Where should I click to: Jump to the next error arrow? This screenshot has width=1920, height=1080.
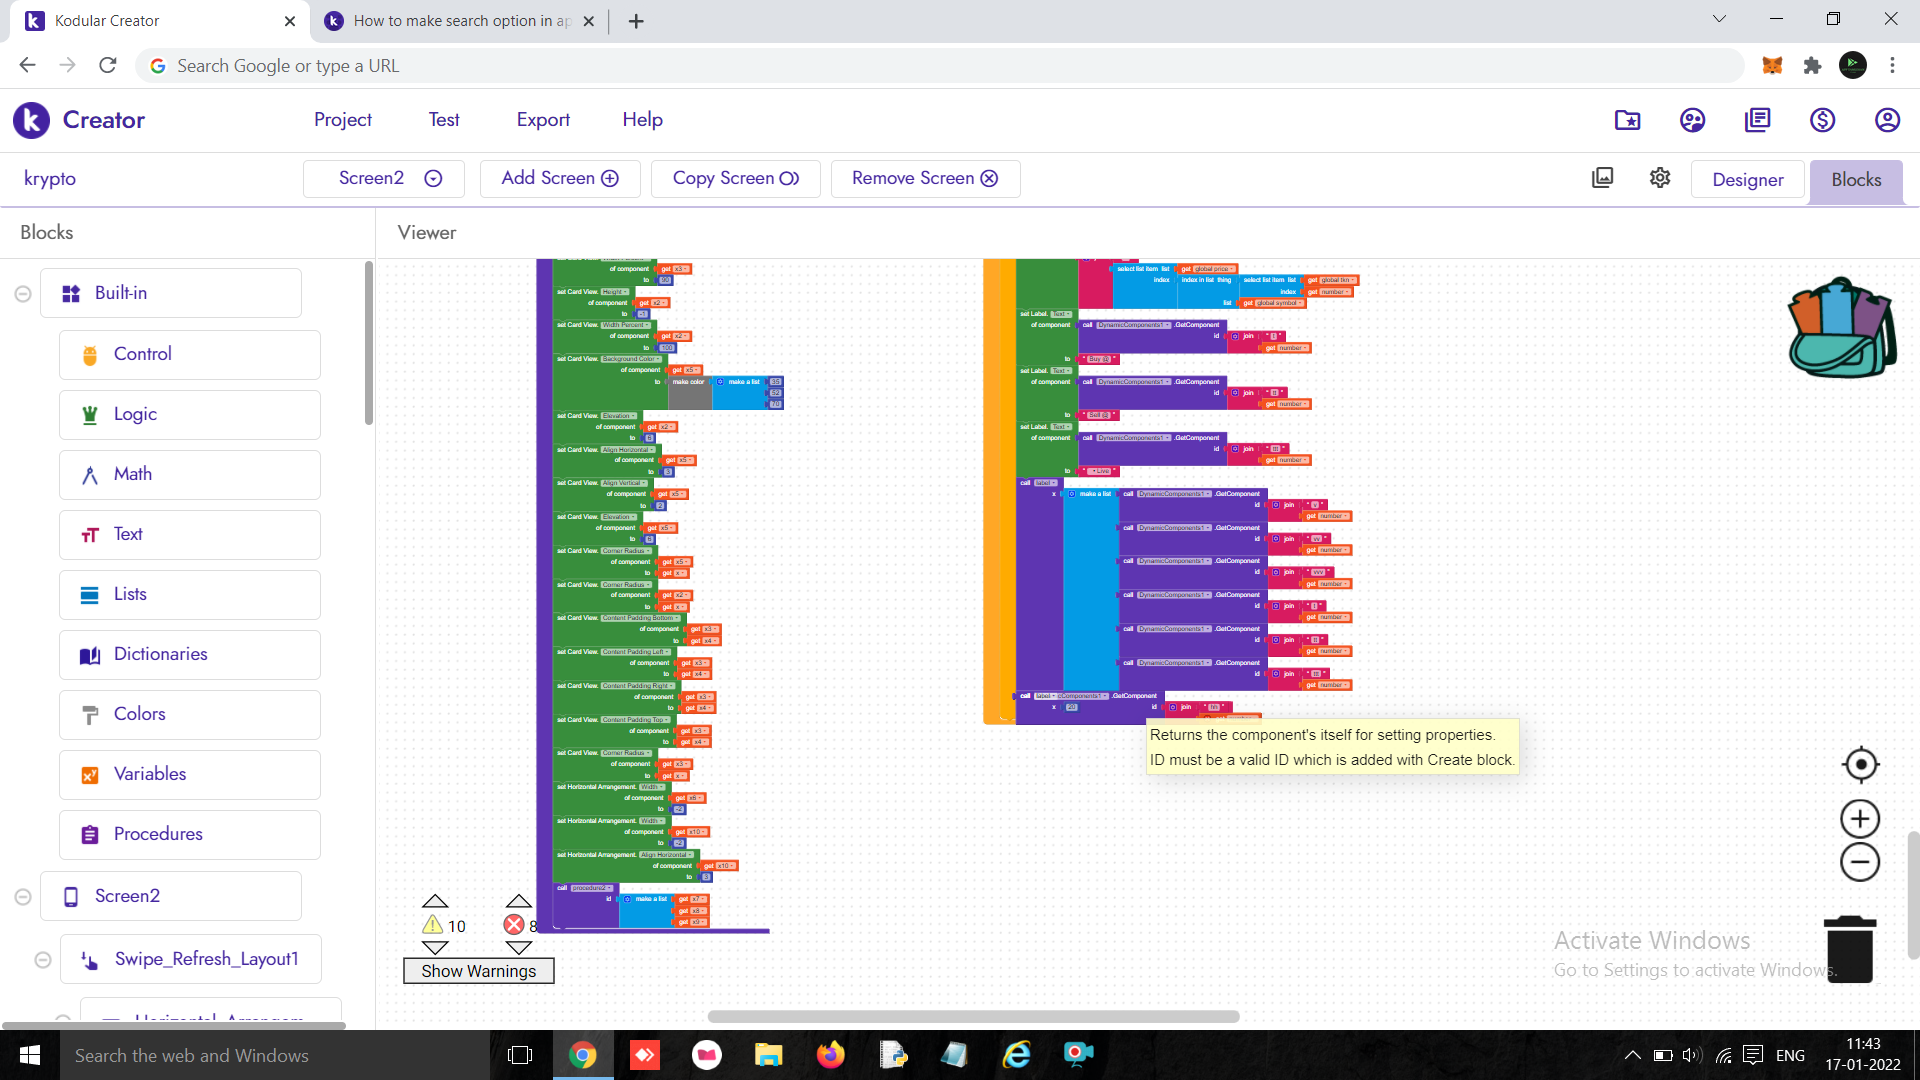pyautogui.click(x=518, y=948)
